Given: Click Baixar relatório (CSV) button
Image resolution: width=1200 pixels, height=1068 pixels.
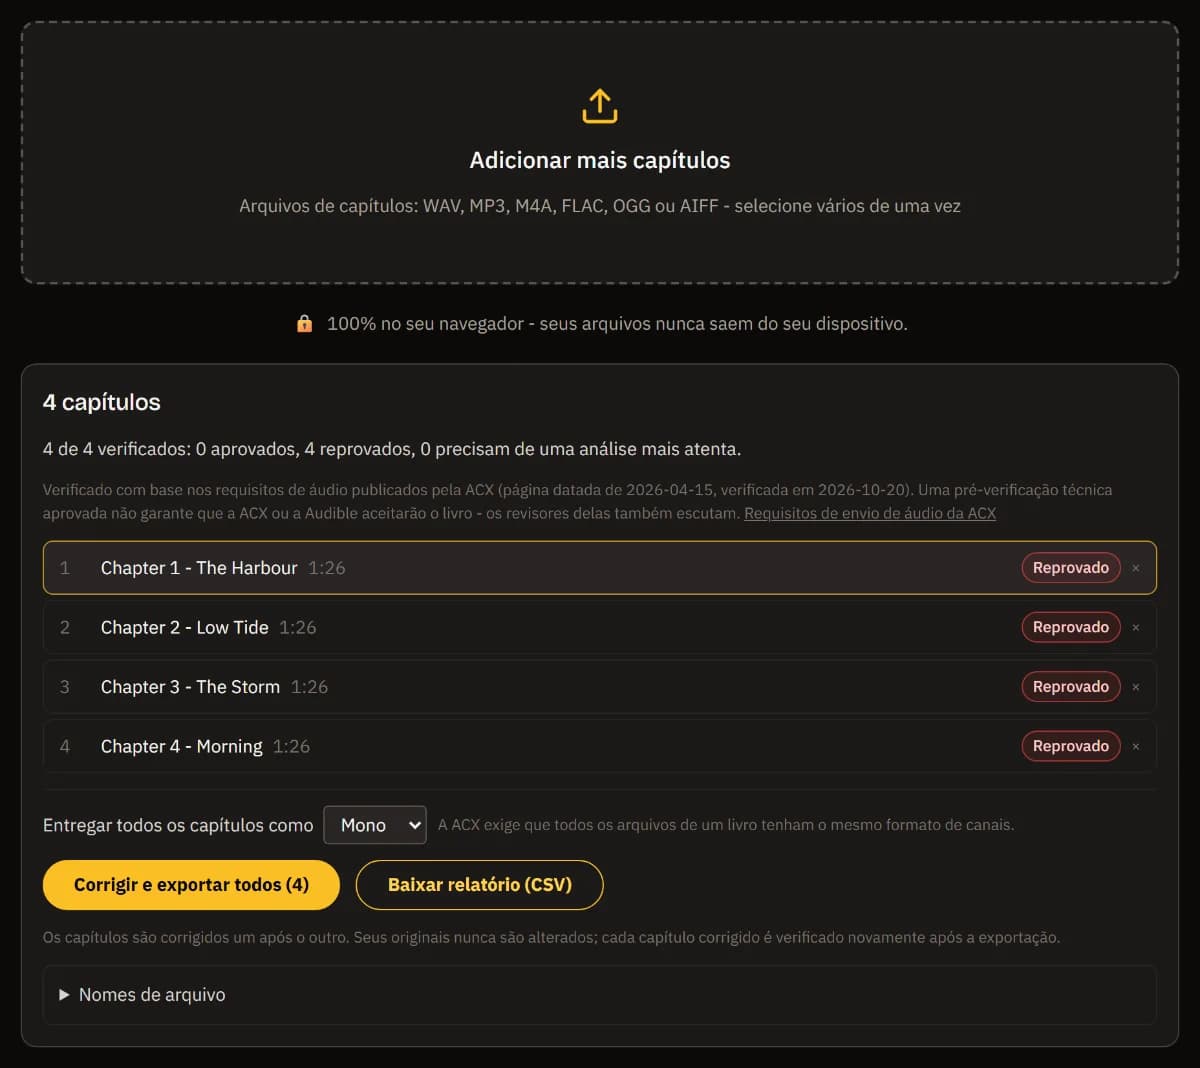Looking at the screenshot, I should tap(480, 885).
